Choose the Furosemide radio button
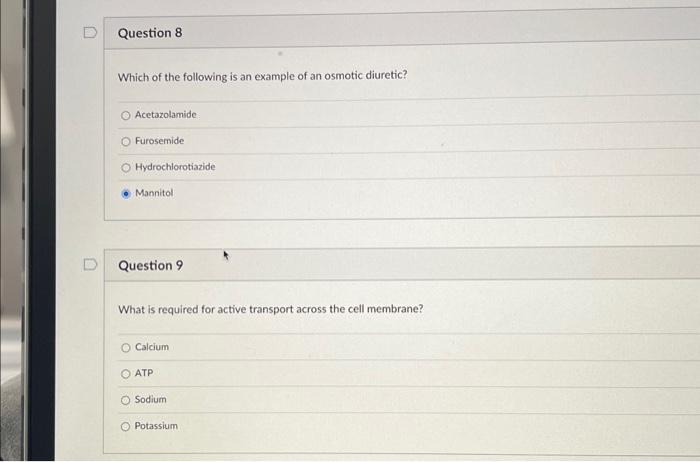The height and width of the screenshot is (462, 700). click(x=126, y=142)
